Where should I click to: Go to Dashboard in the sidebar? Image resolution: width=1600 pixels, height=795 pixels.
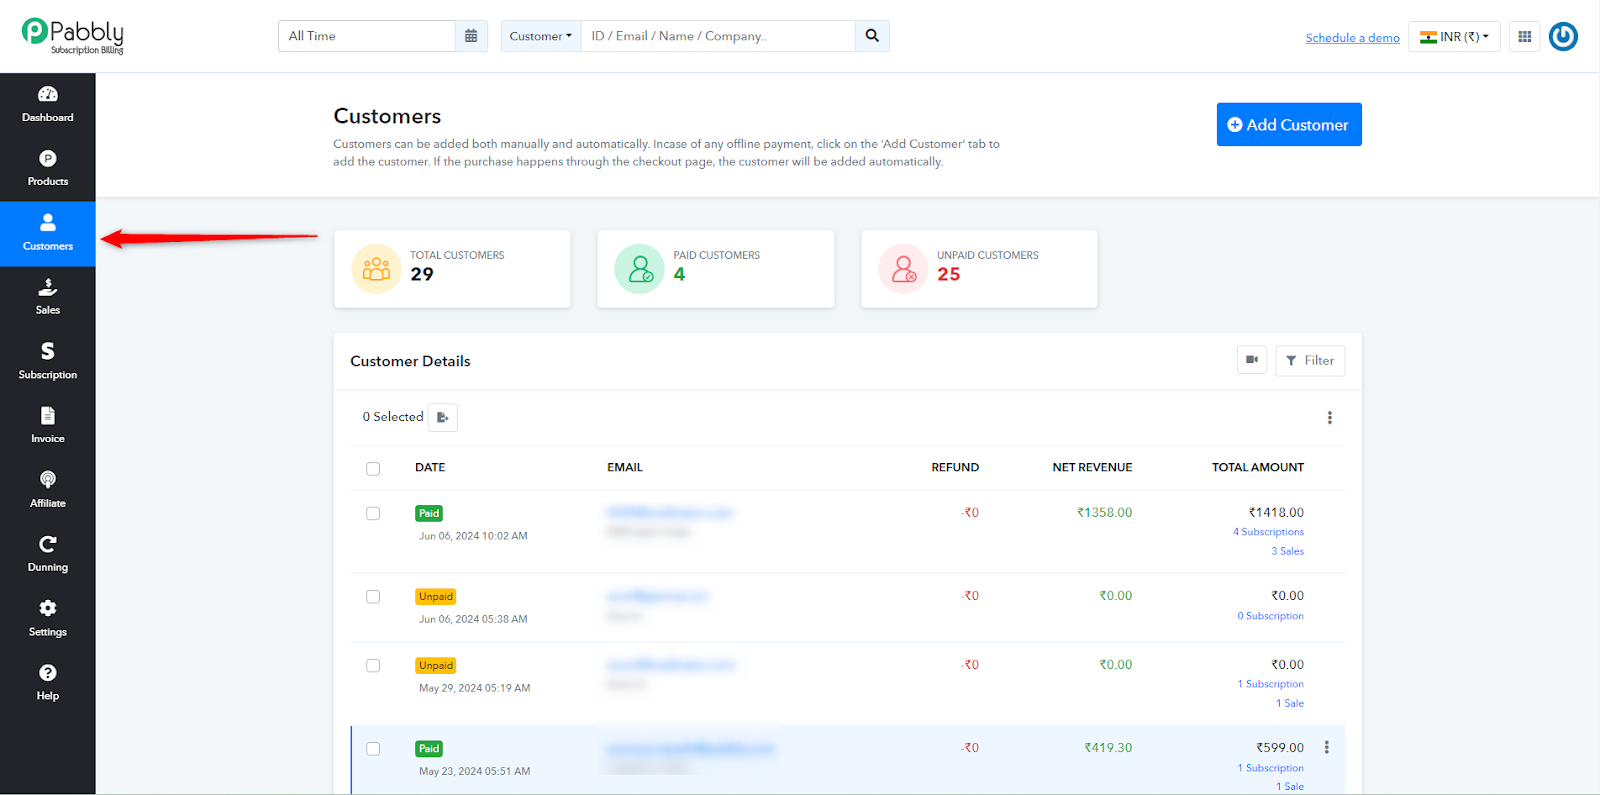pos(48,105)
